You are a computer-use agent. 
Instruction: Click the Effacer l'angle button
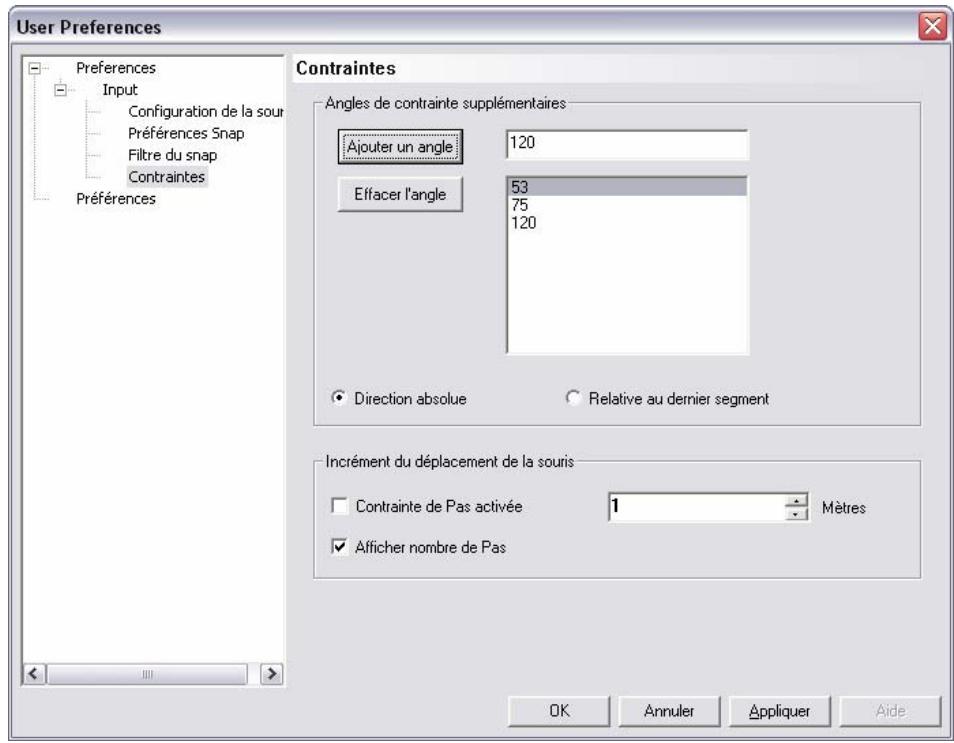pyautogui.click(x=400, y=194)
